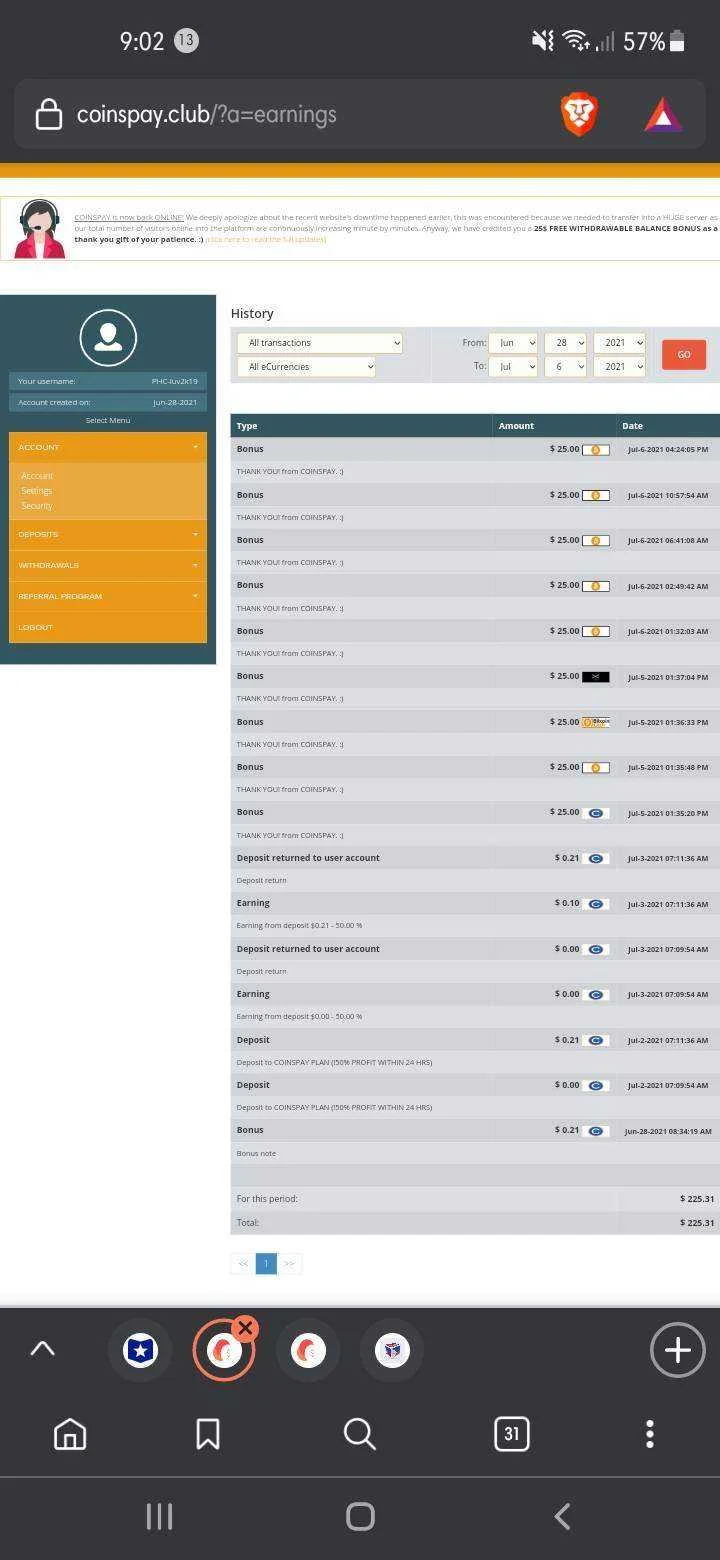Expand tab group with up chevron
This screenshot has width=720, height=1560.
42,1349
